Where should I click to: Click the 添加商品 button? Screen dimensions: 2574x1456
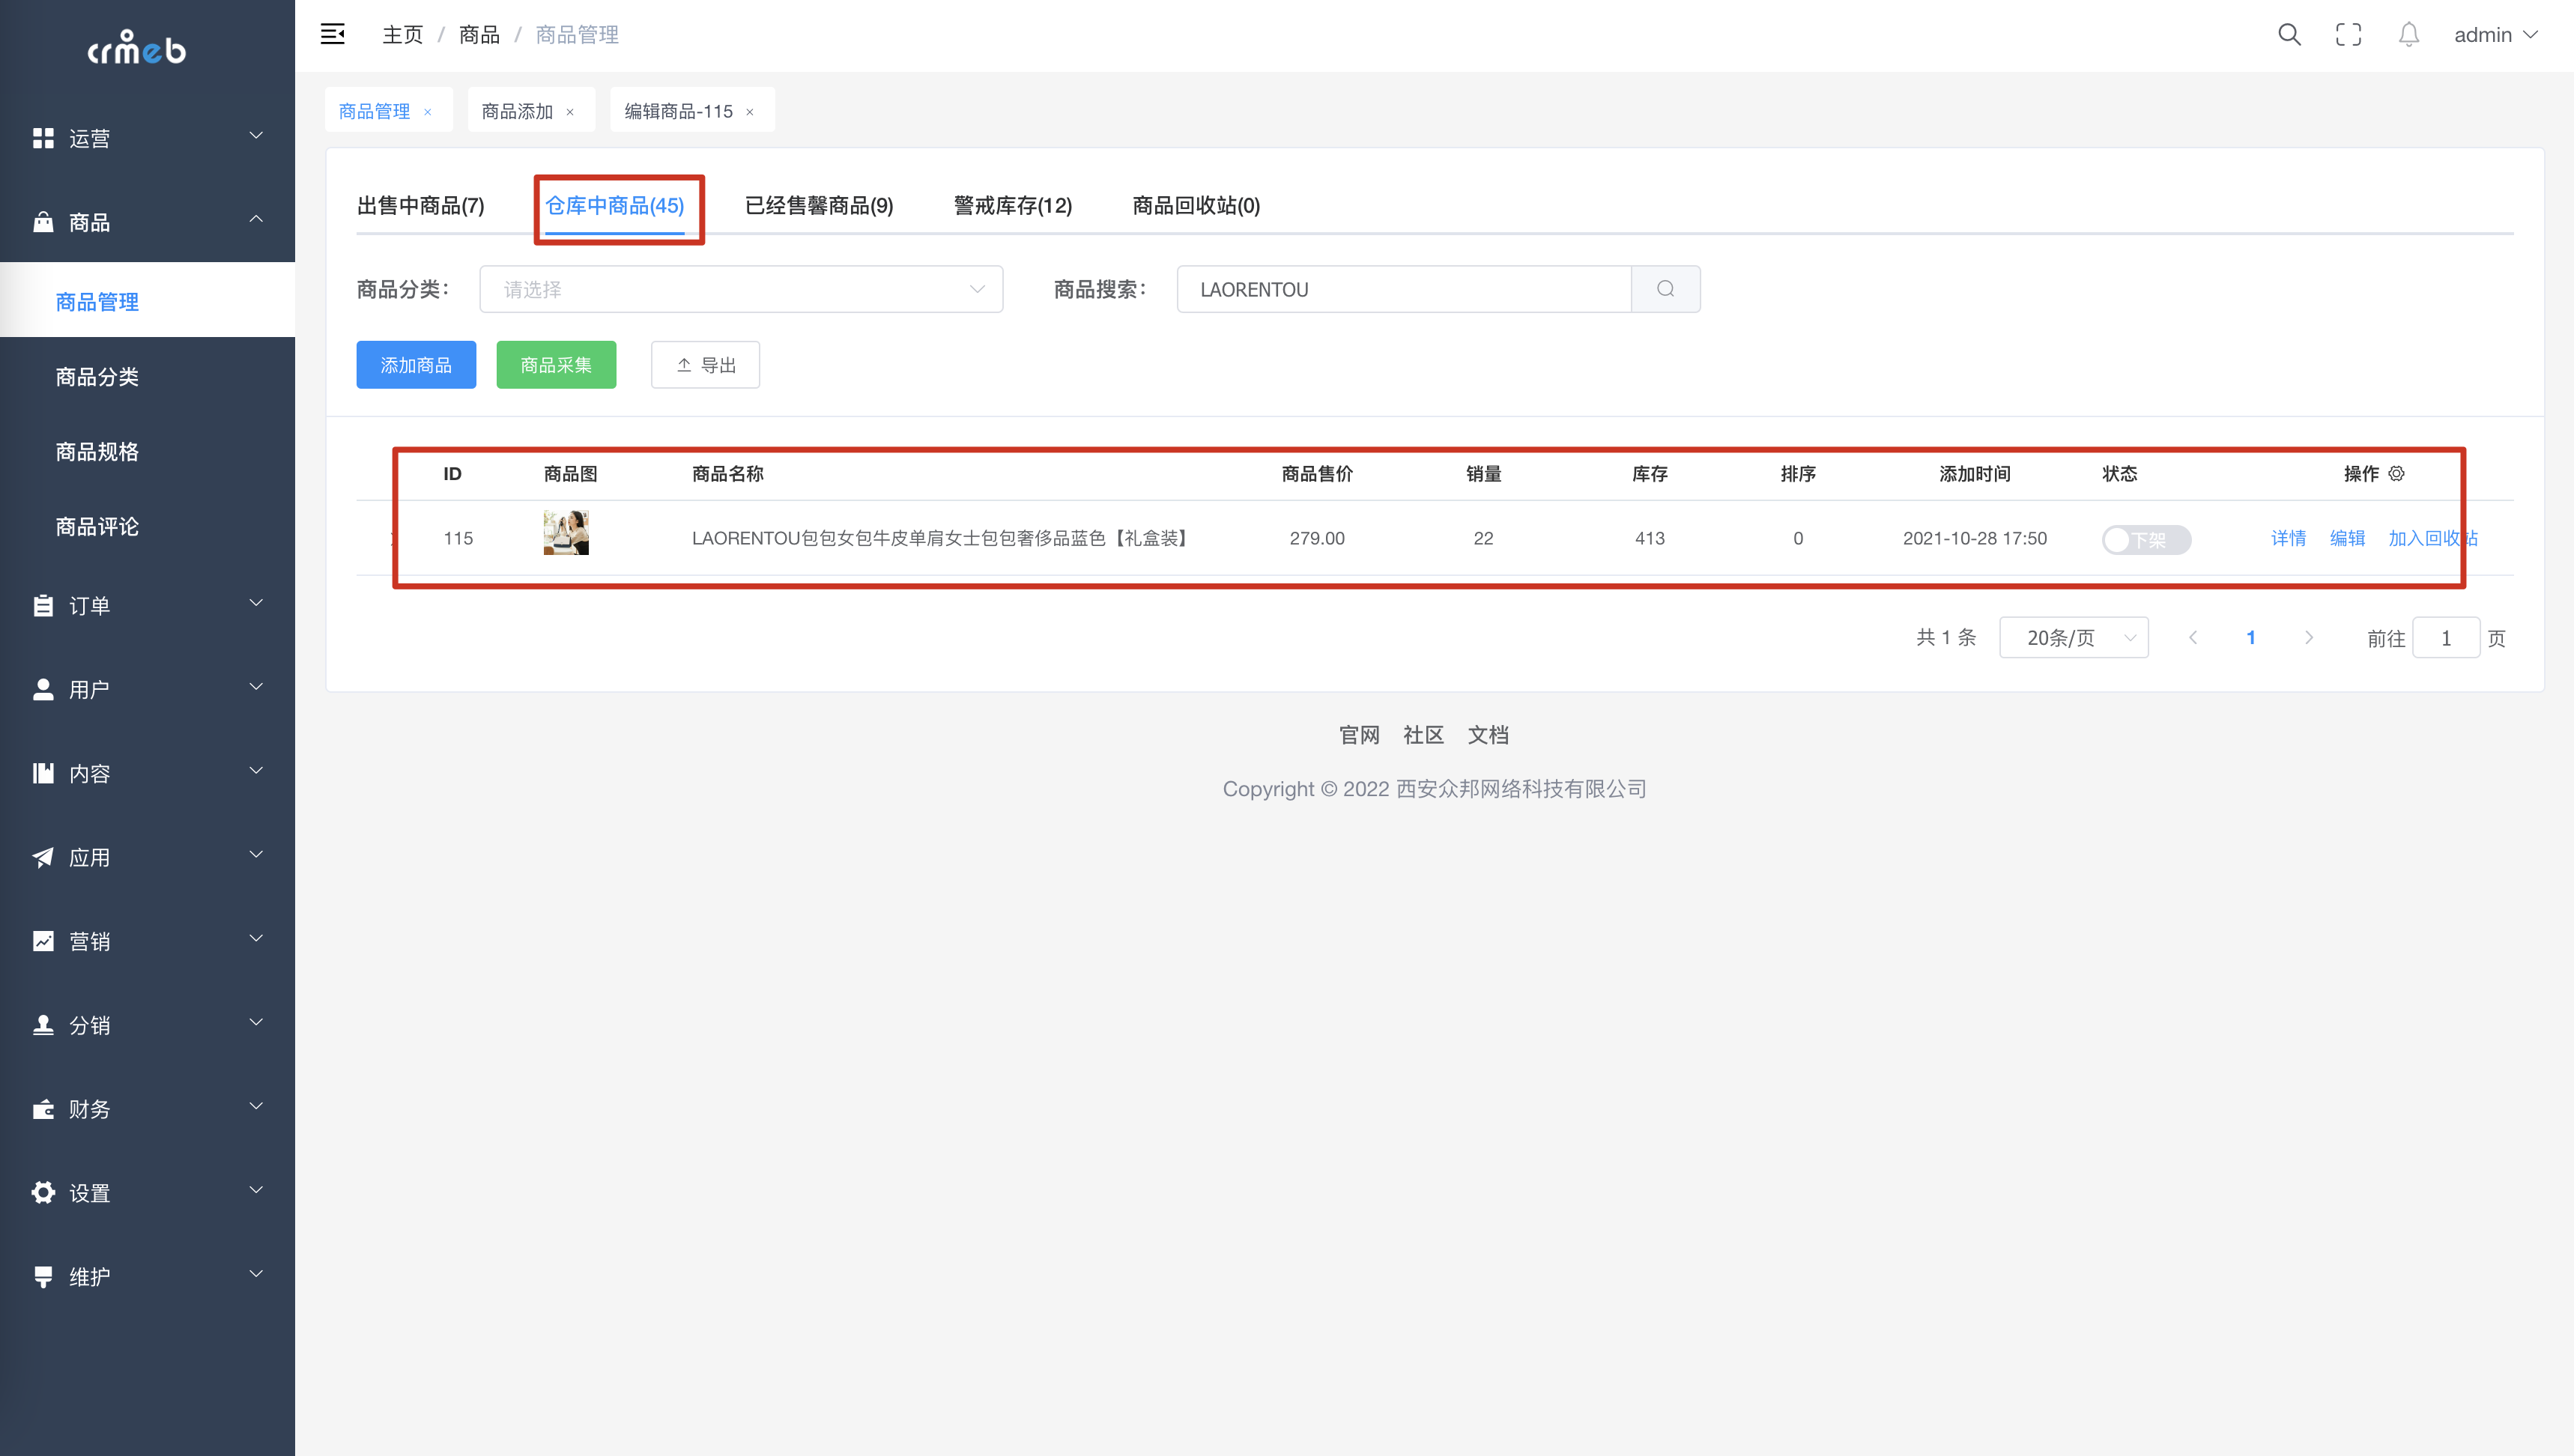[416, 365]
